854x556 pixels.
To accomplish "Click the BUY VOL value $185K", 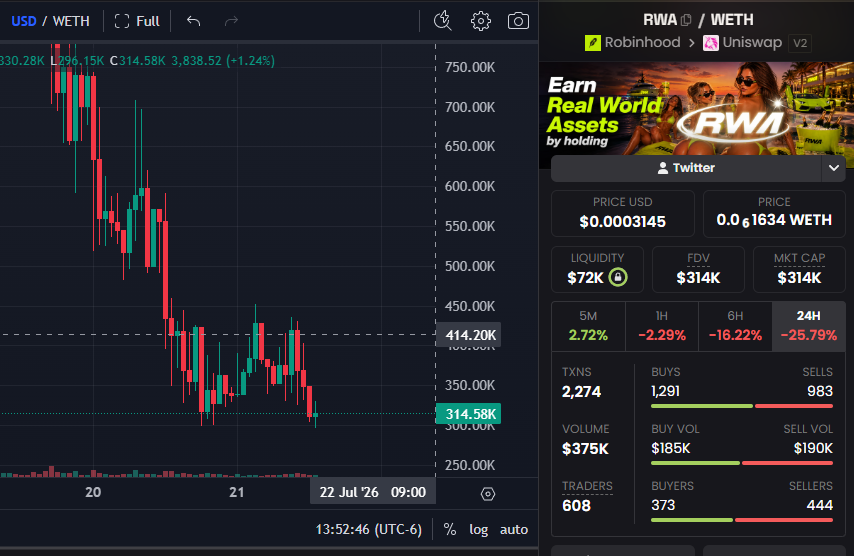I will [x=670, y=448].
